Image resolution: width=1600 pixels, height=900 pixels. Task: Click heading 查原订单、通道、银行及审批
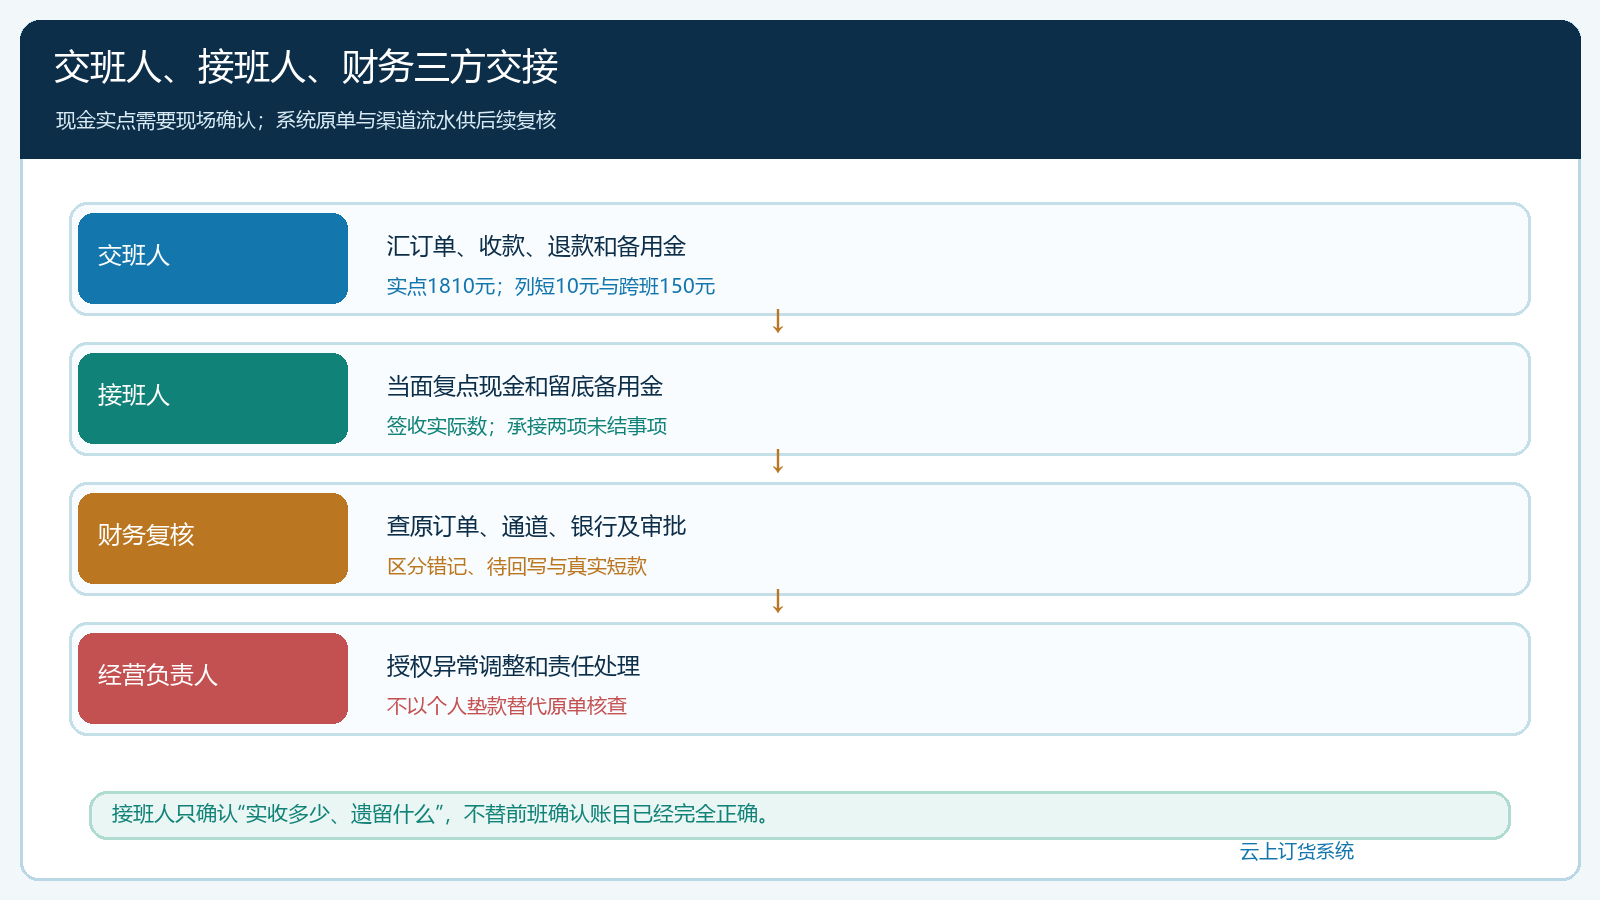[536, 526]
